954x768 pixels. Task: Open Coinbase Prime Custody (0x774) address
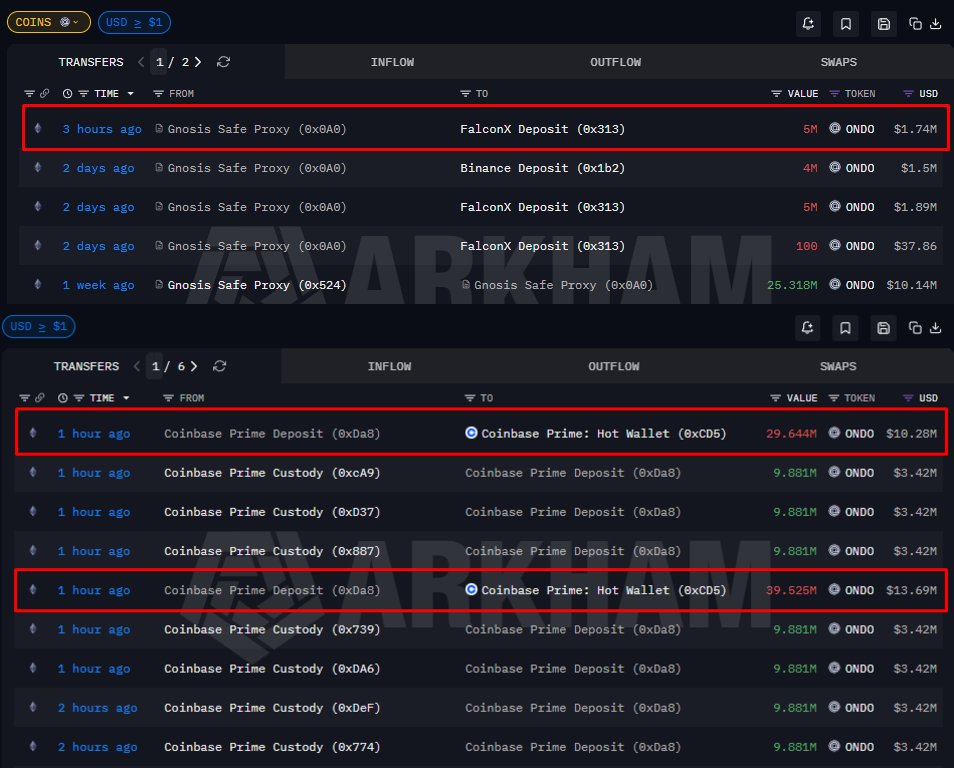pyautogui.click(x=272, y=747)
